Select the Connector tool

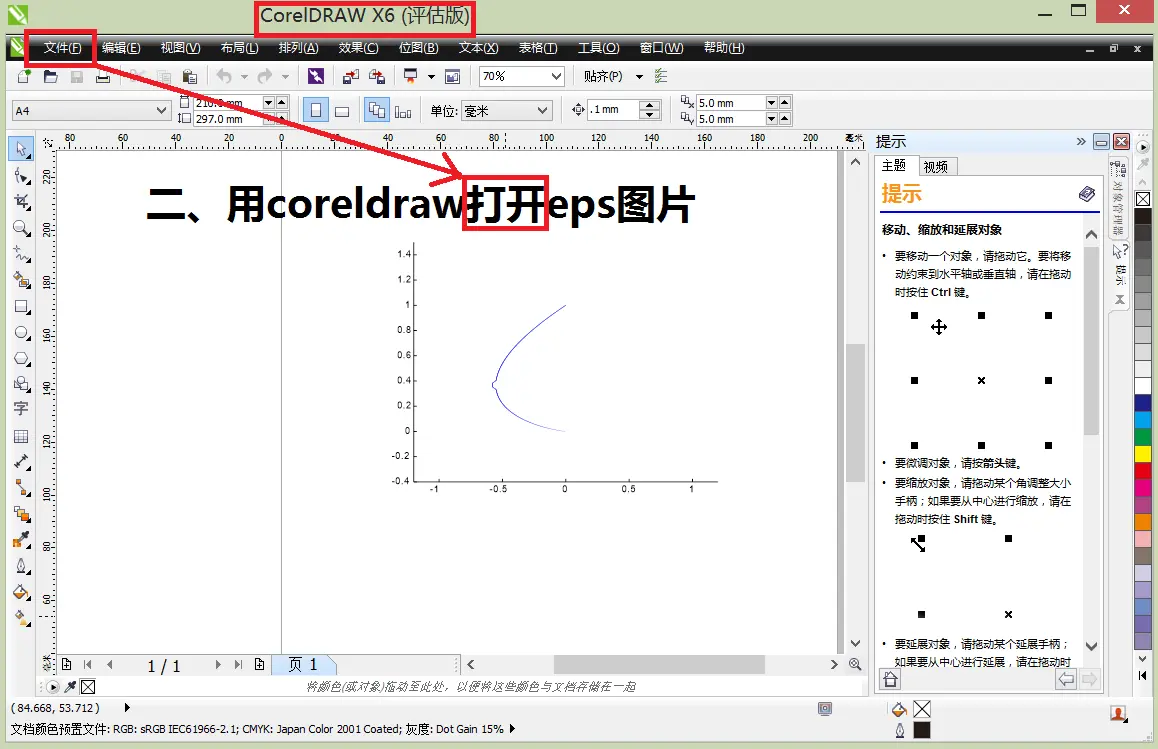click(x=21, y=488)
